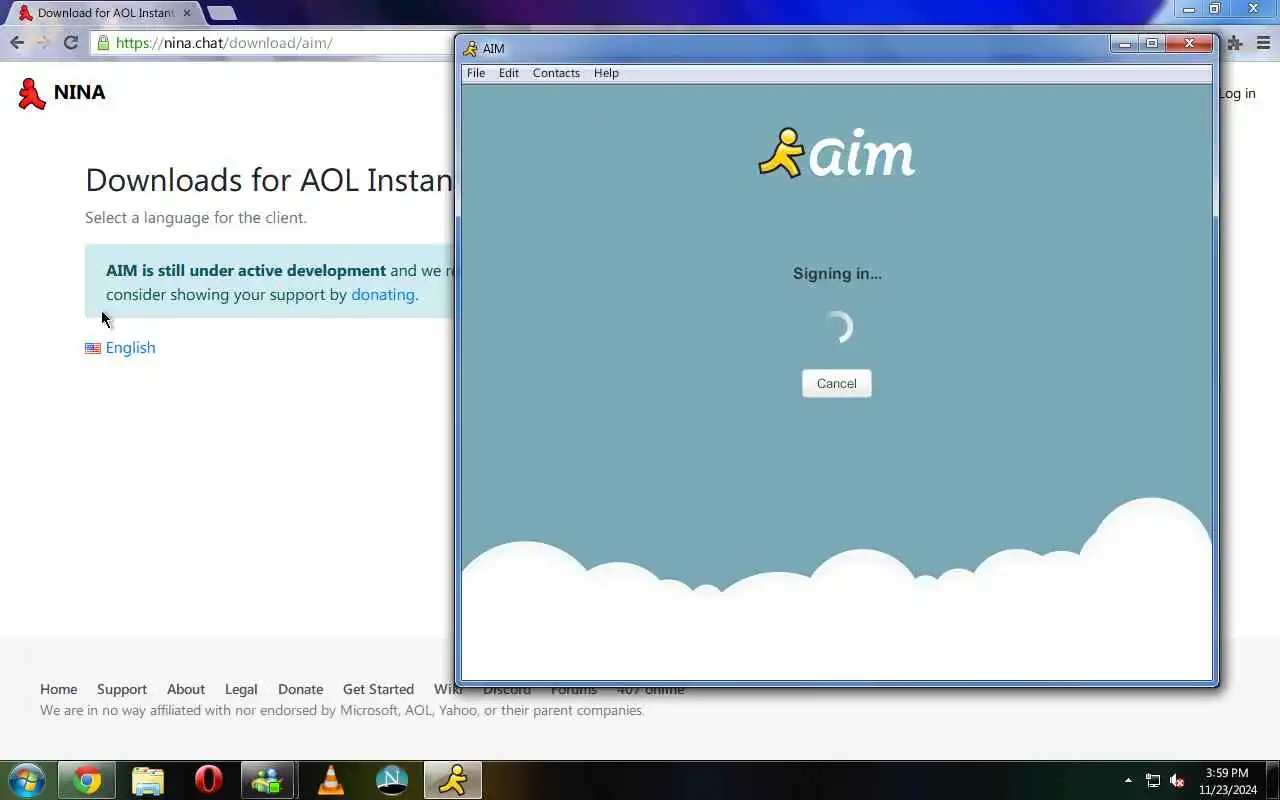
Task: Click the muted volume tray icon
Action: coord(1177,781)
